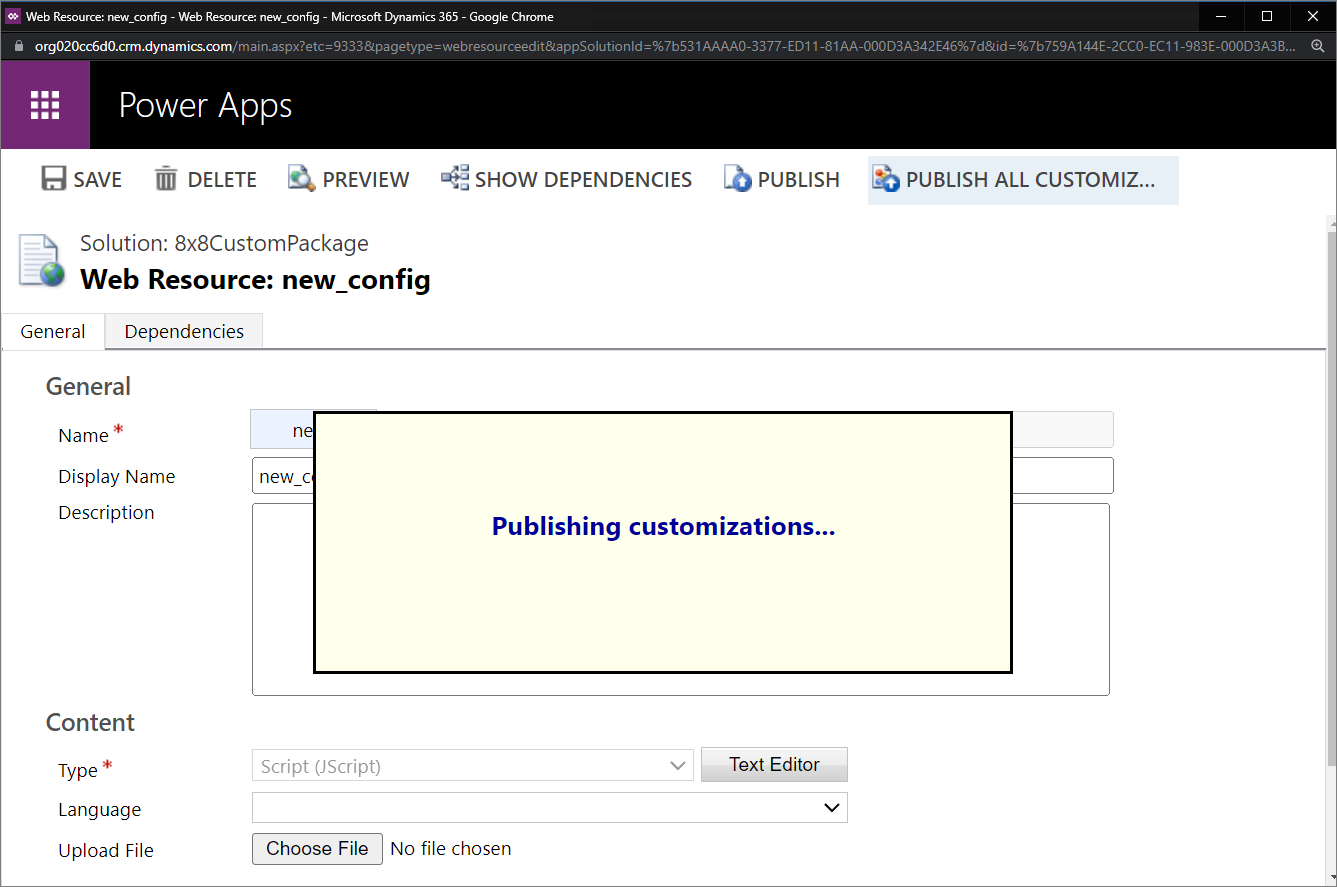Click the Language label
Screen dimensions: 1337x887
point(100,810)
